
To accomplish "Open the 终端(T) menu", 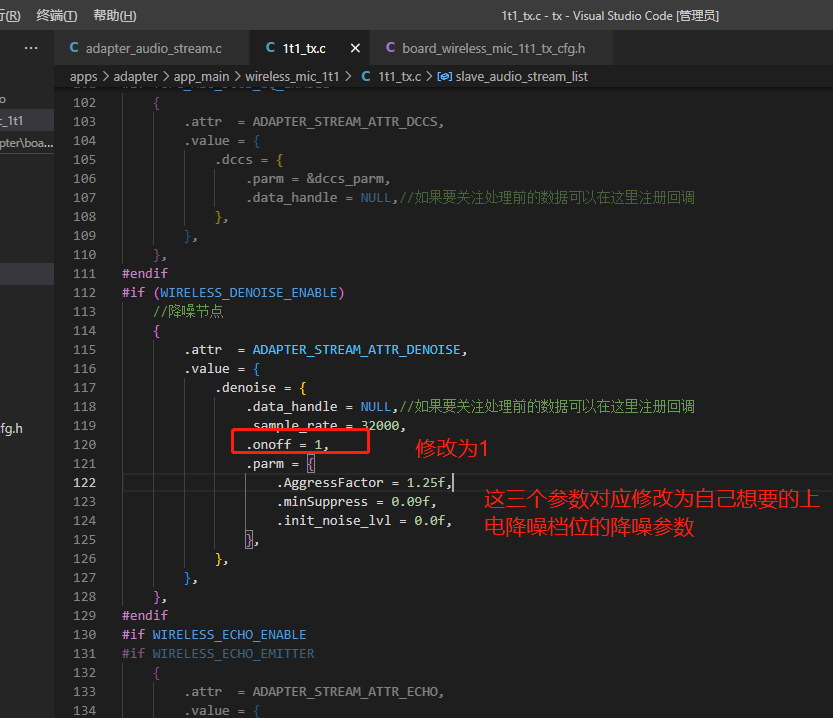I will (x=57, y=15).
